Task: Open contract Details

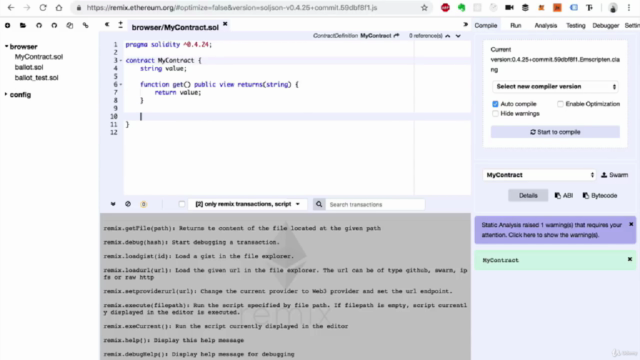Action: [528, 196]
